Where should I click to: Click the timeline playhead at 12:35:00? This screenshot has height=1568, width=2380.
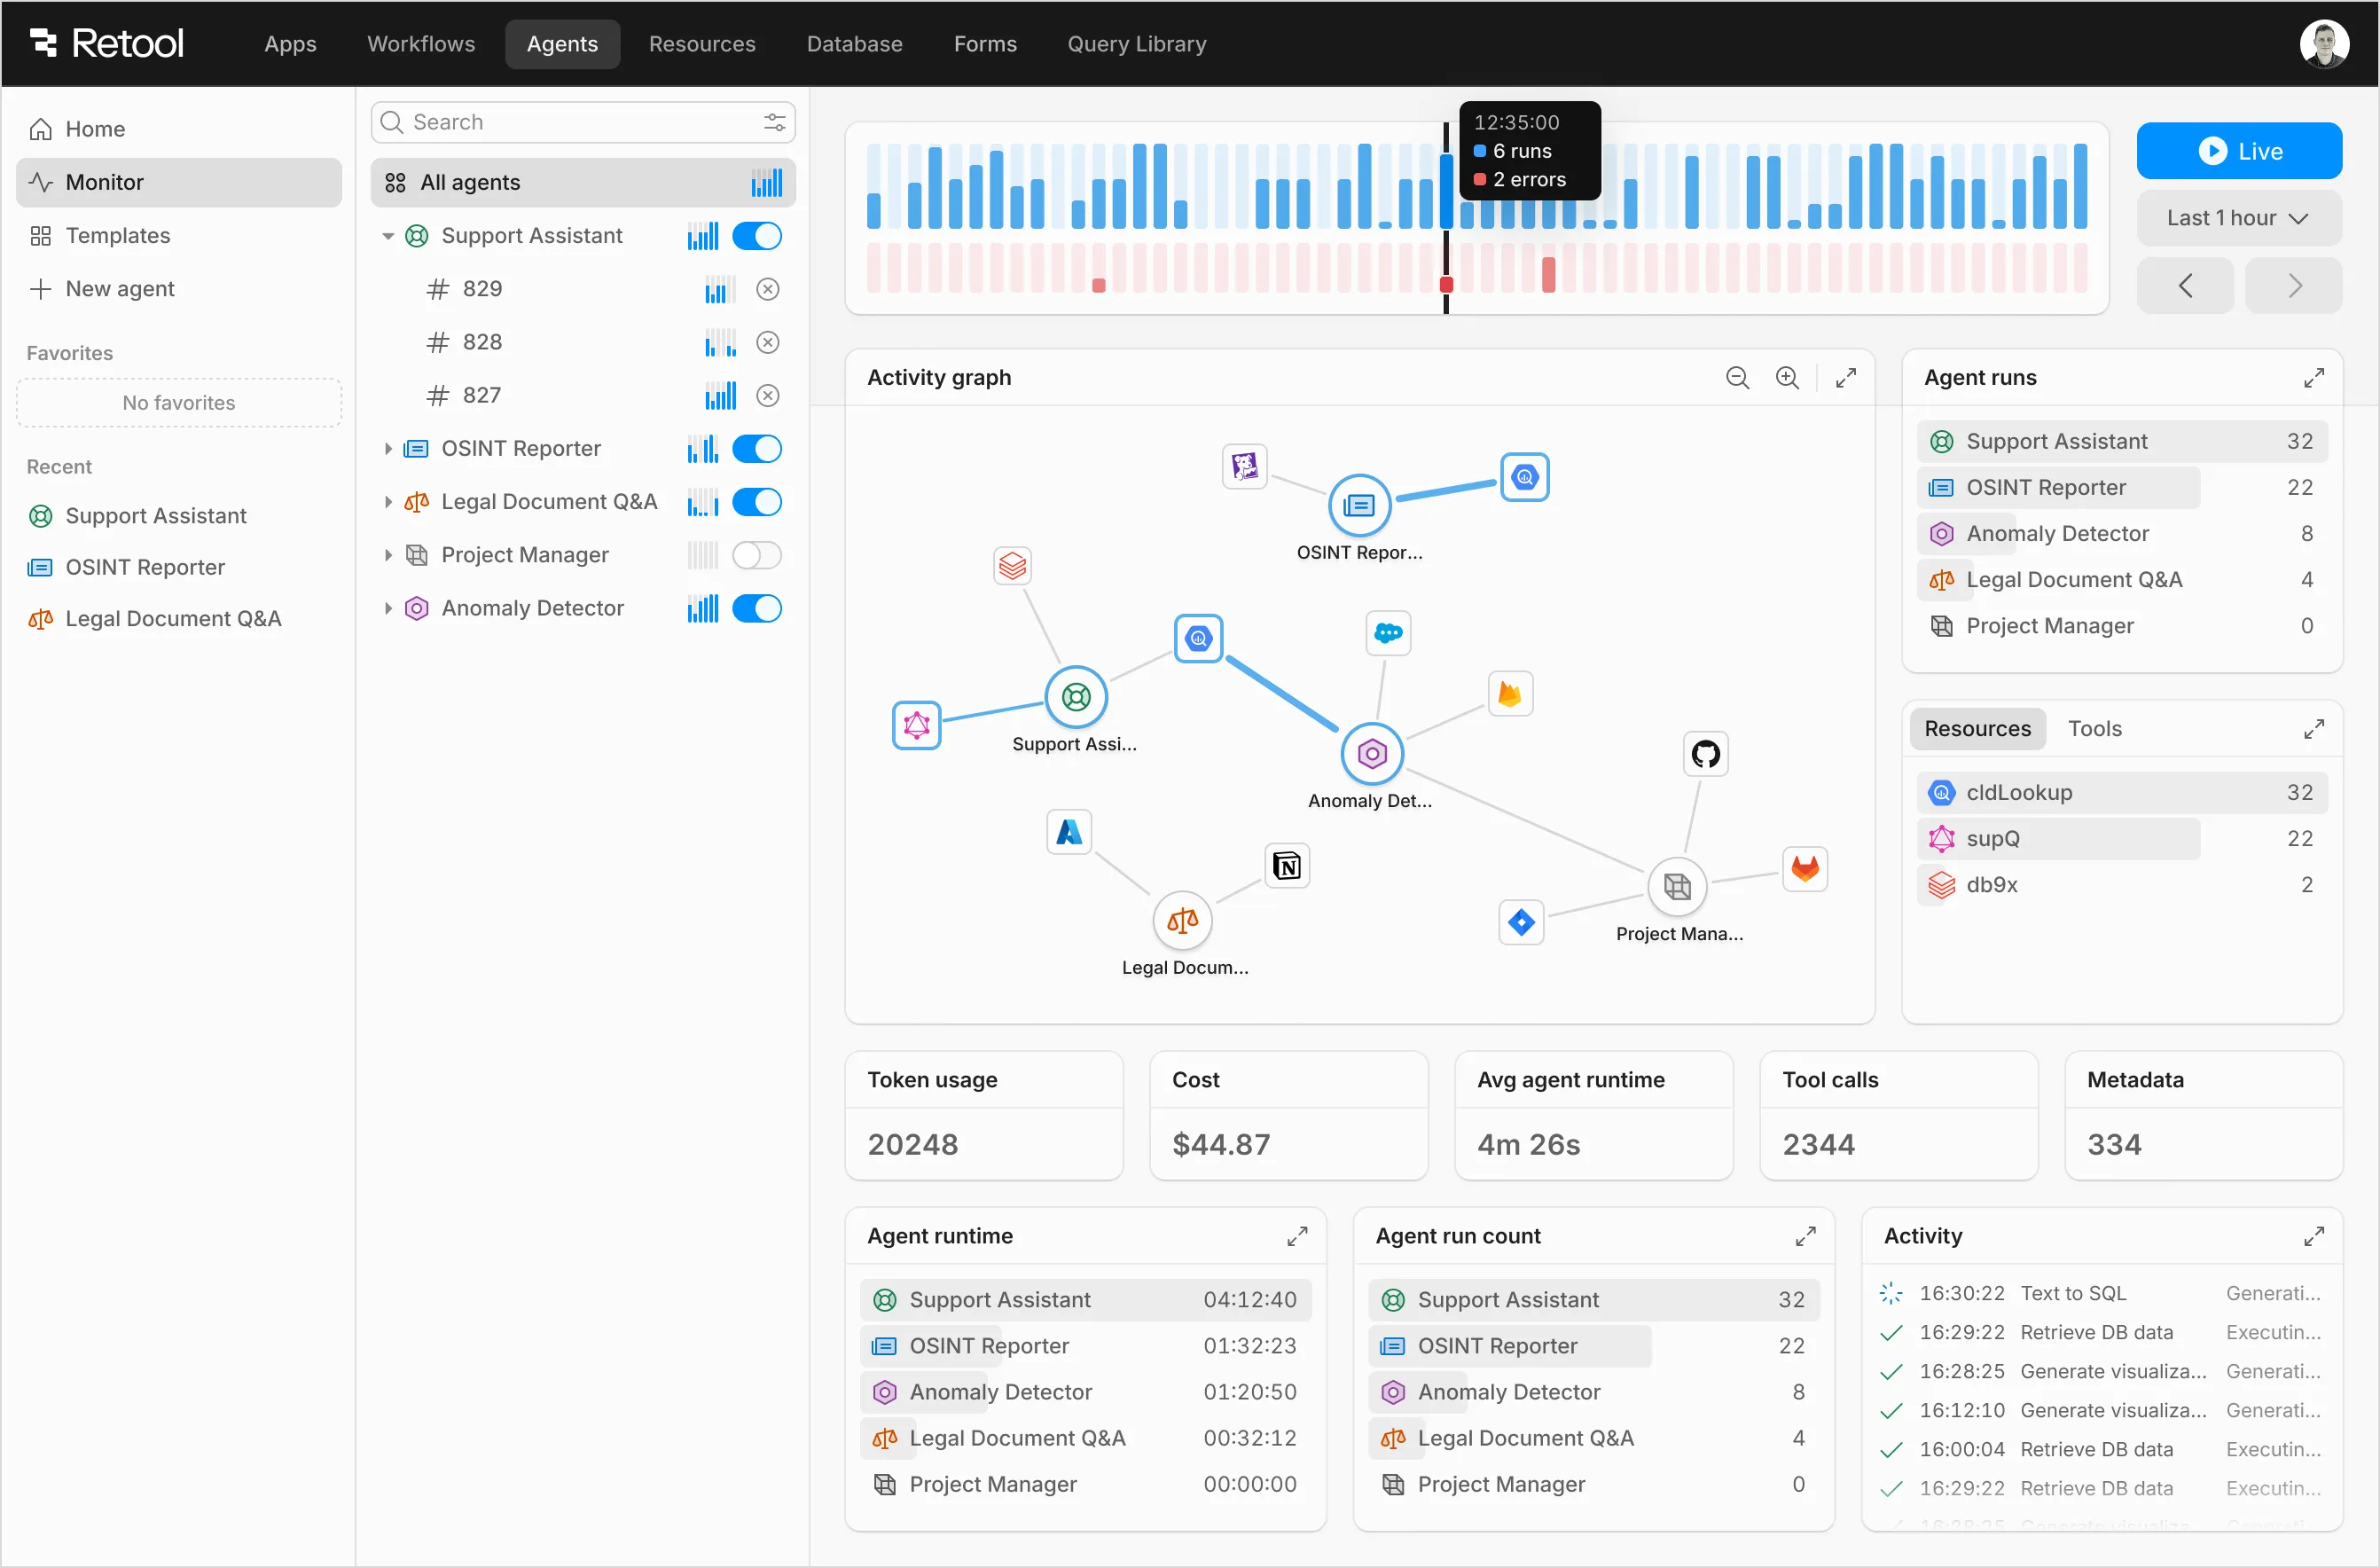tap(1446, 220)
